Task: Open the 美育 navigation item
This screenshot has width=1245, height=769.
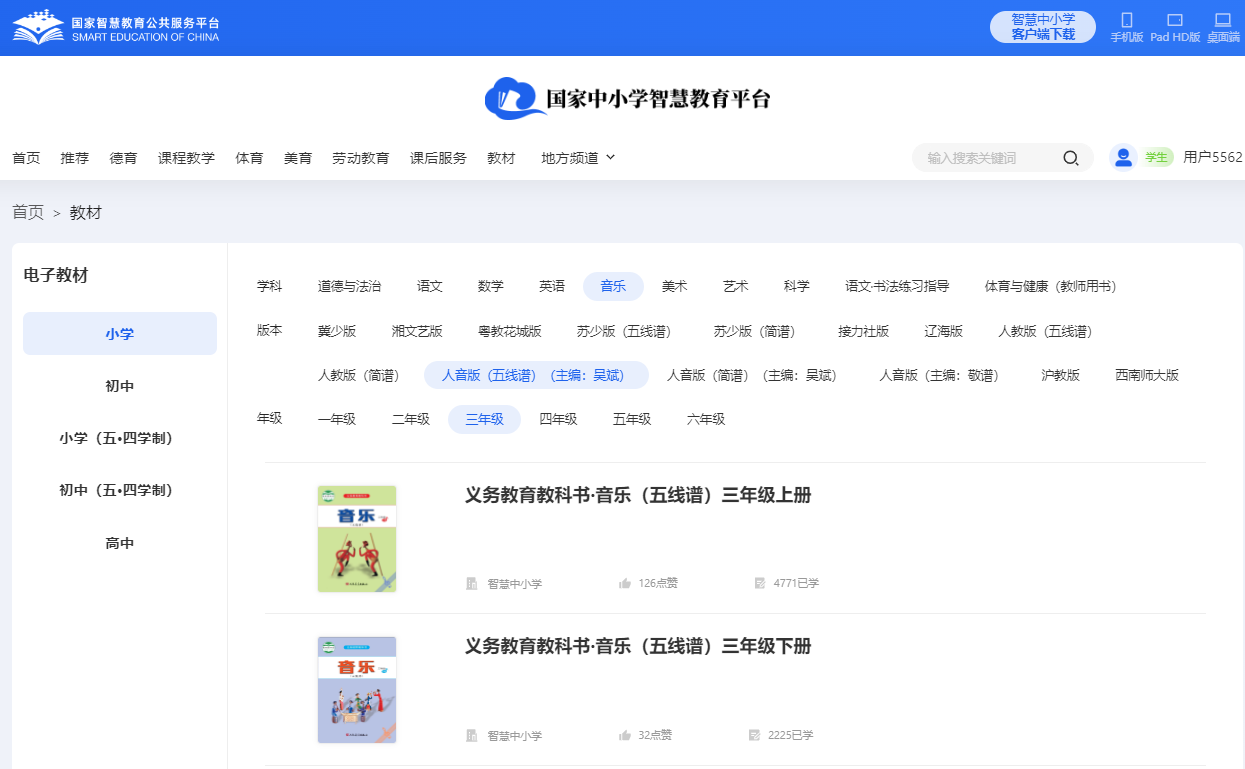Action: [x=298, y=158]
